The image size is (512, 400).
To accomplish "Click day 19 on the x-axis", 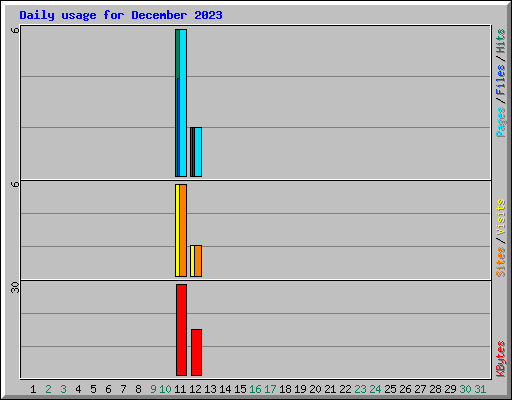I will pyautogui.click(x=300, y=389).
